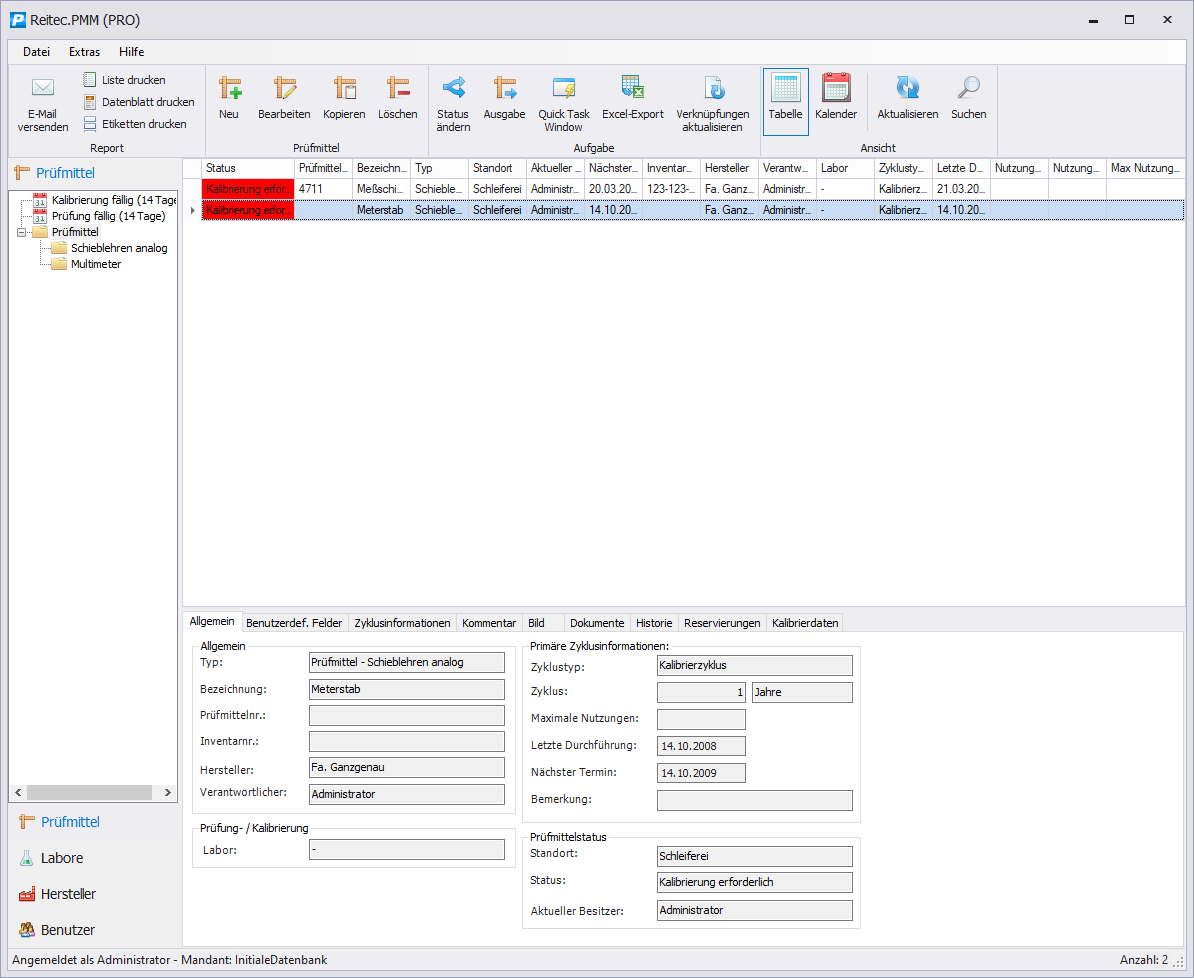This screenshot has height=978, width=1194.
Task: Select Schieblehren analog tree folder
Action: (x=118, y=248)
